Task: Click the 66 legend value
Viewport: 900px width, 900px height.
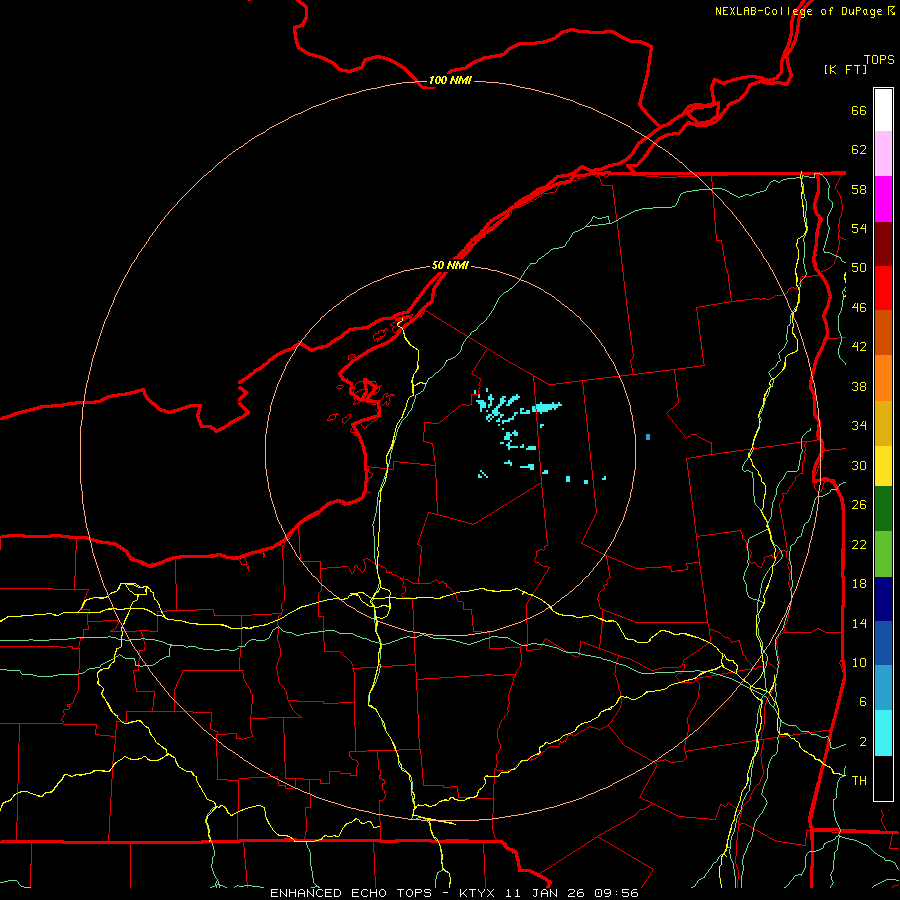Action: click(859, 110)
